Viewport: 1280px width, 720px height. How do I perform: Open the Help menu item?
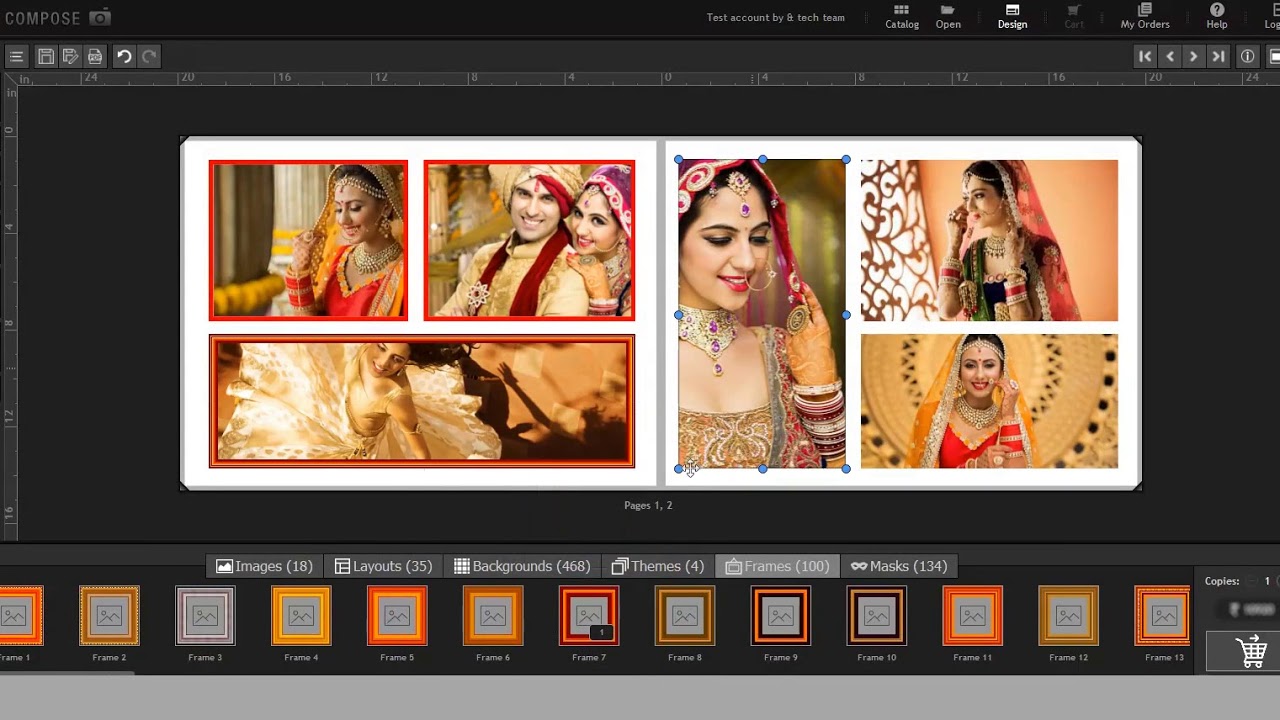[1217, 17]
